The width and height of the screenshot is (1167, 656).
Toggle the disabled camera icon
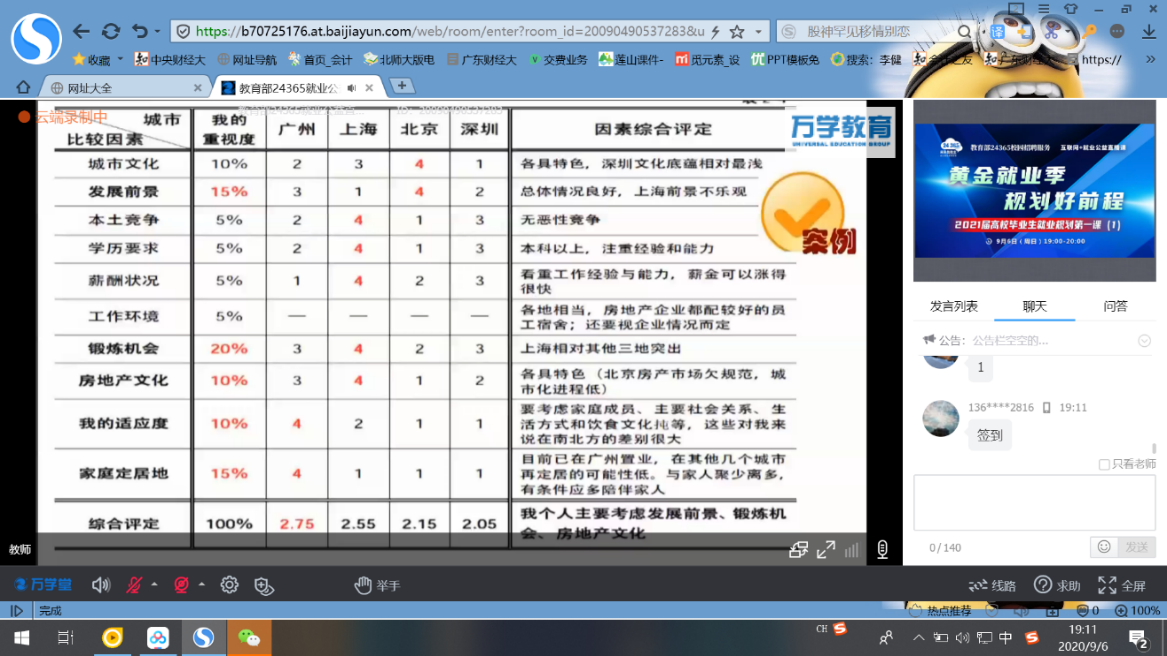click(x=181, y=585)
